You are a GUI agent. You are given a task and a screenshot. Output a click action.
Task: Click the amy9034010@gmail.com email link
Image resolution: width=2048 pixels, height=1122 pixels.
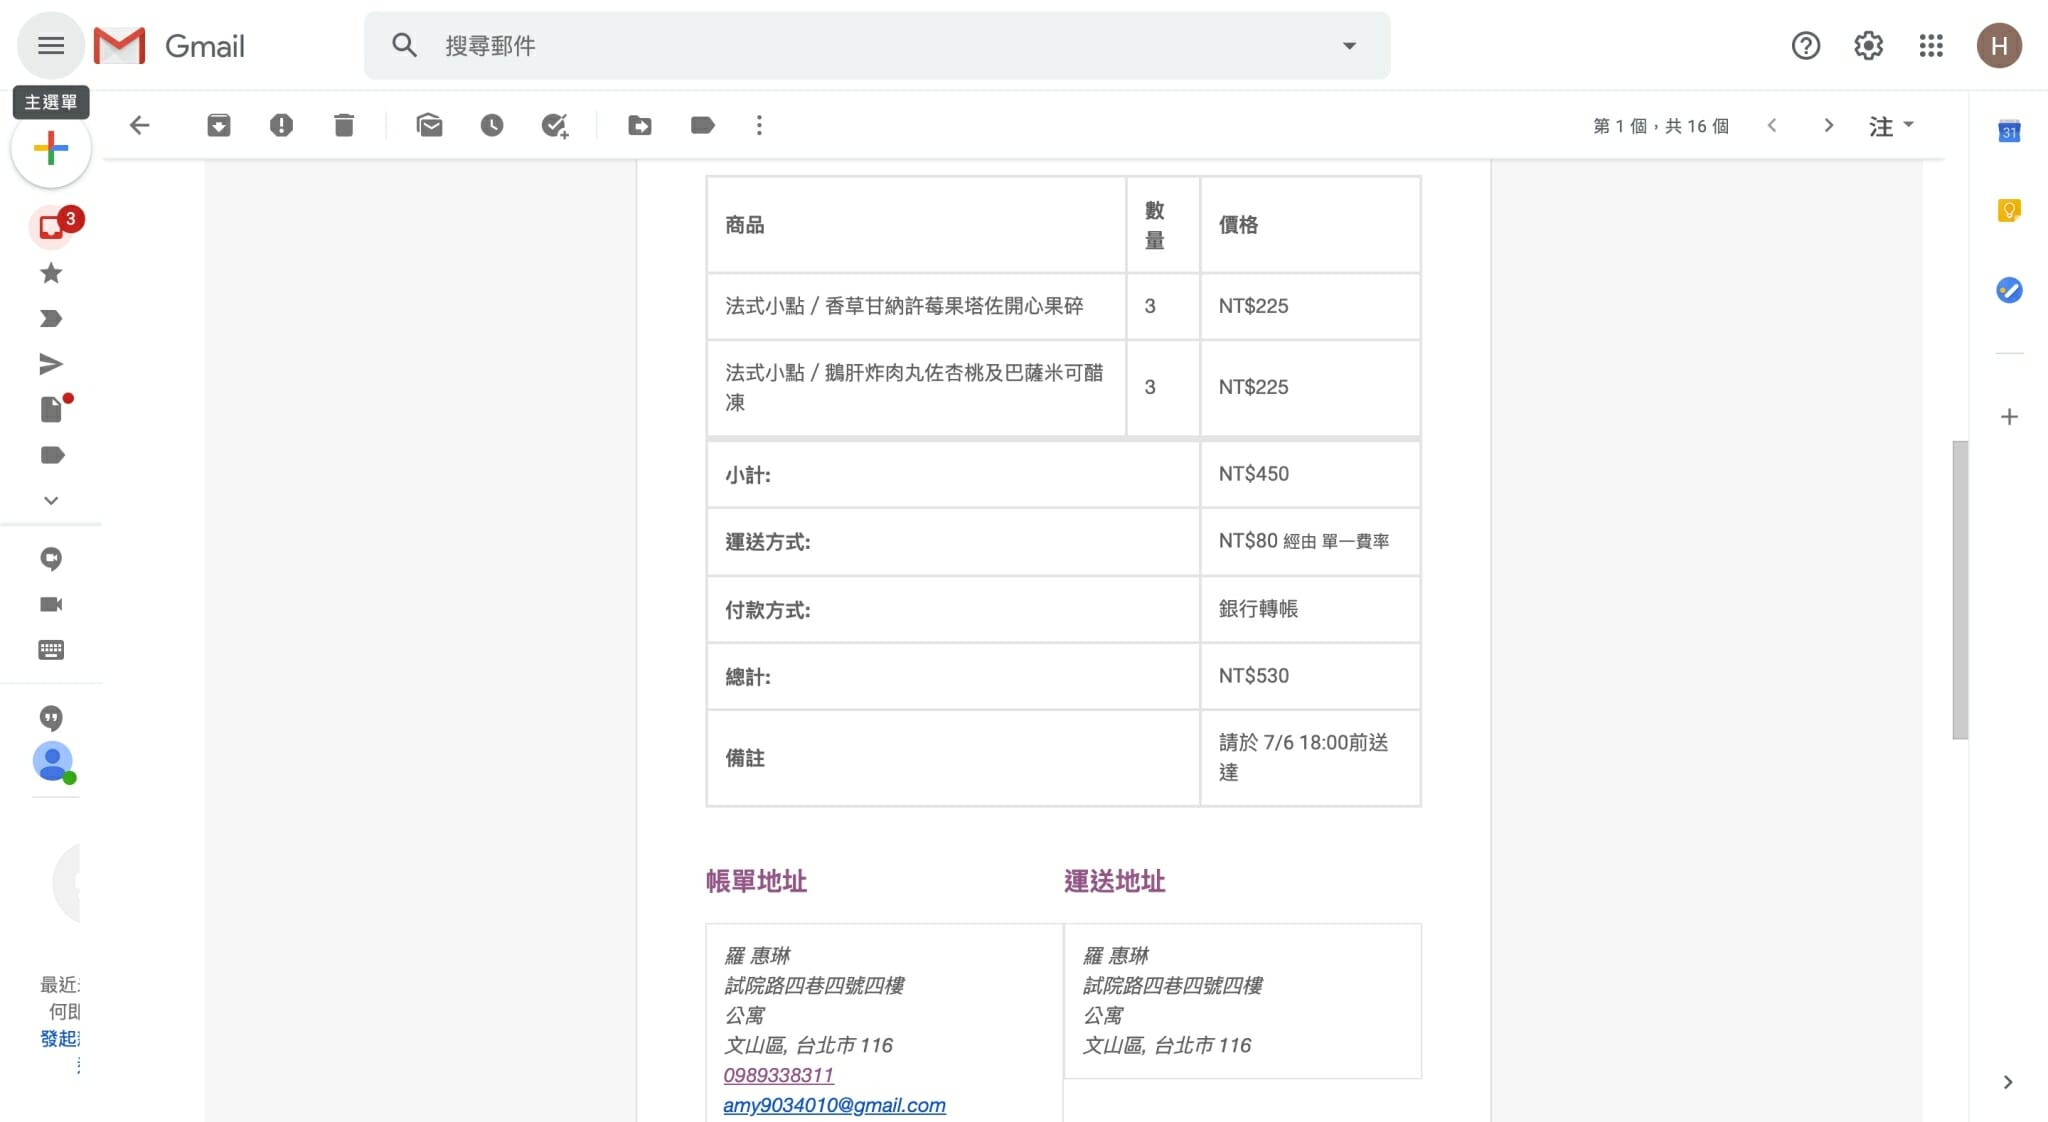(834, 1105)
